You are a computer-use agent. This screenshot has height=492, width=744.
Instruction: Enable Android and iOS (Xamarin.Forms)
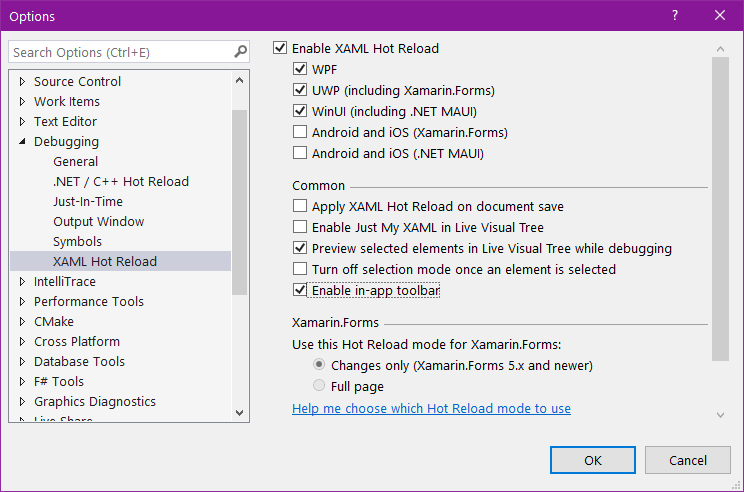click(300, 132)
